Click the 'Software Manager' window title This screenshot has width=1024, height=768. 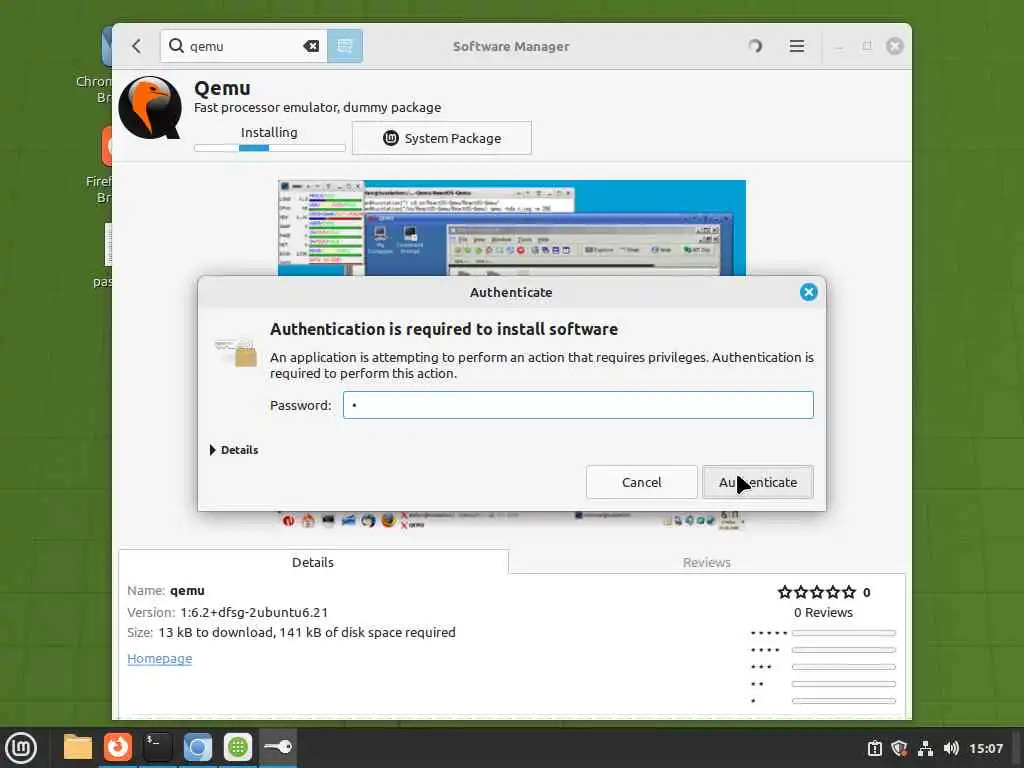coord(511,46)
